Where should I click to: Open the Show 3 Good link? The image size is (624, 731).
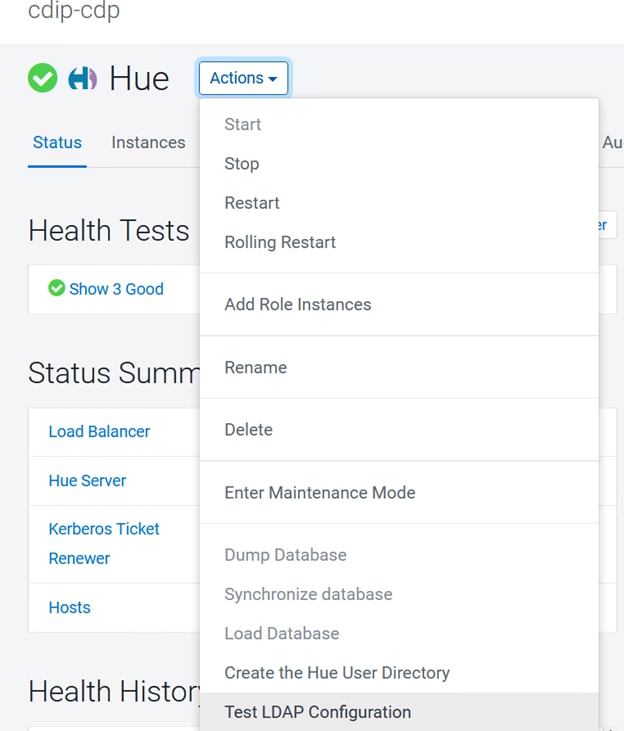[x=116, y=289]
